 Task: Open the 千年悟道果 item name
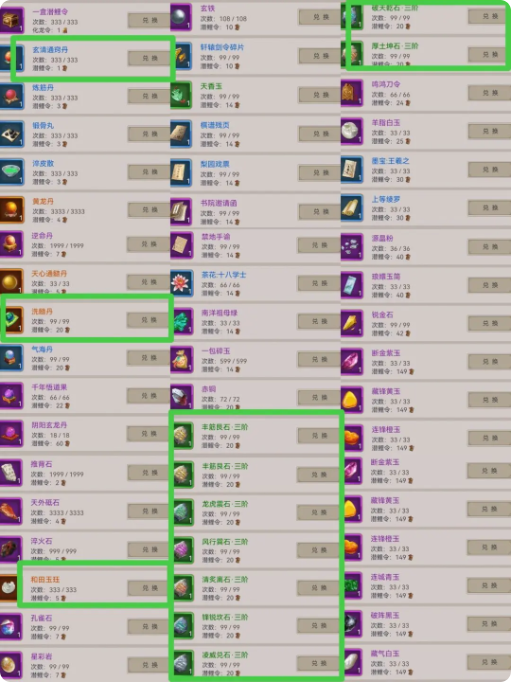(x=49, y=387)
